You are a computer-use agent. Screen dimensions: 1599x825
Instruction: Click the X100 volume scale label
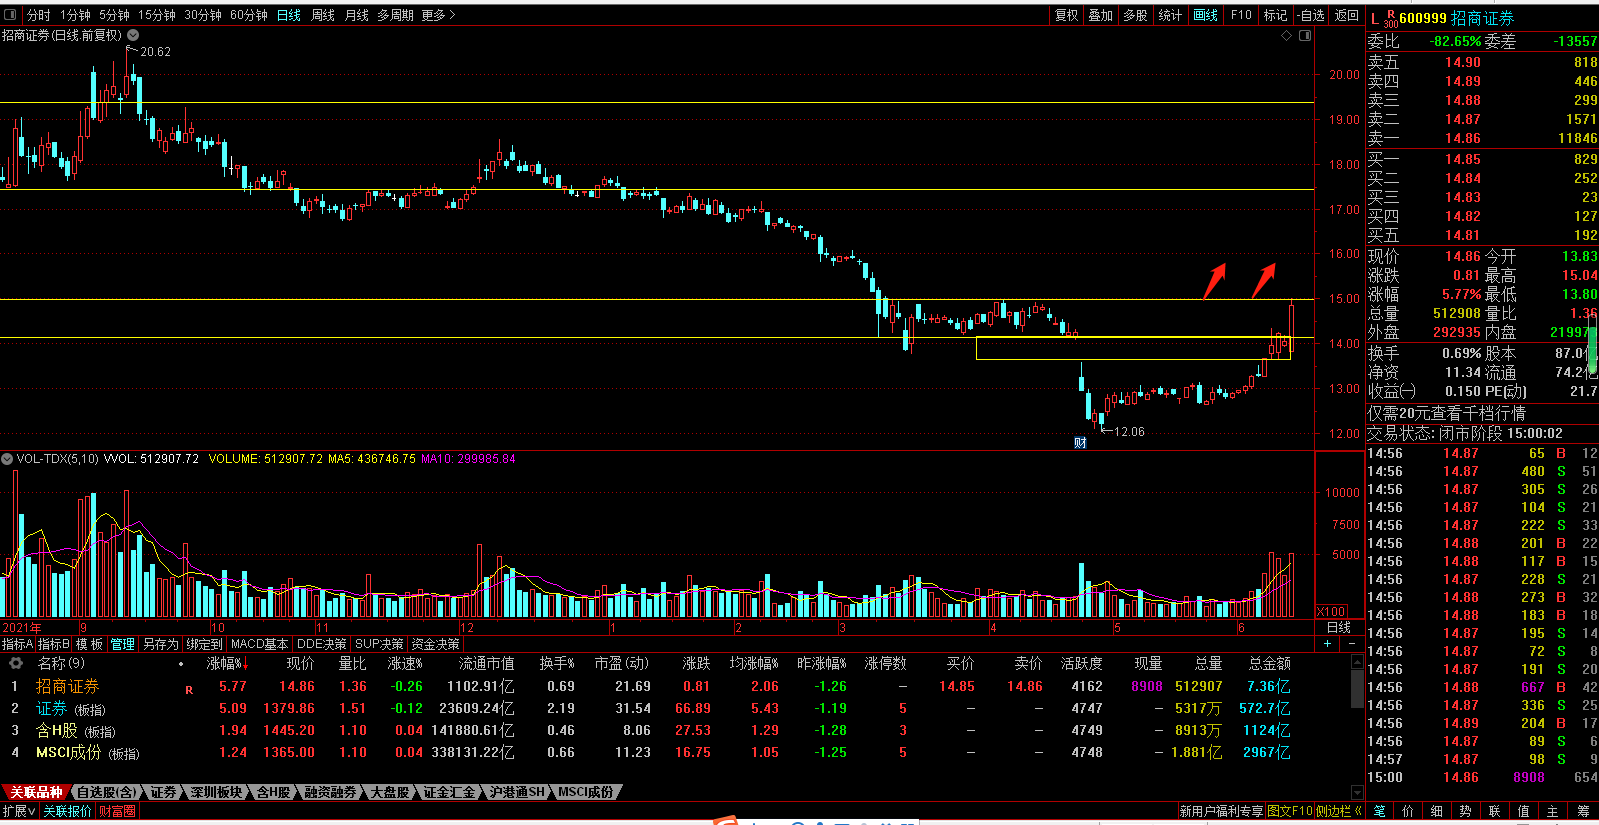click(1331, 611)
